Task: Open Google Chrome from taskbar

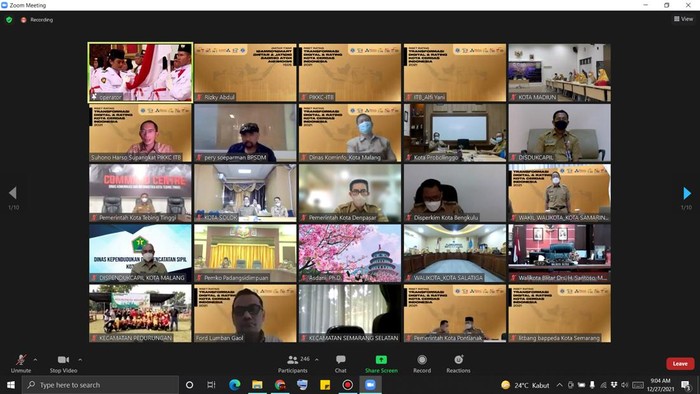Action: click(x=280, y=385)
